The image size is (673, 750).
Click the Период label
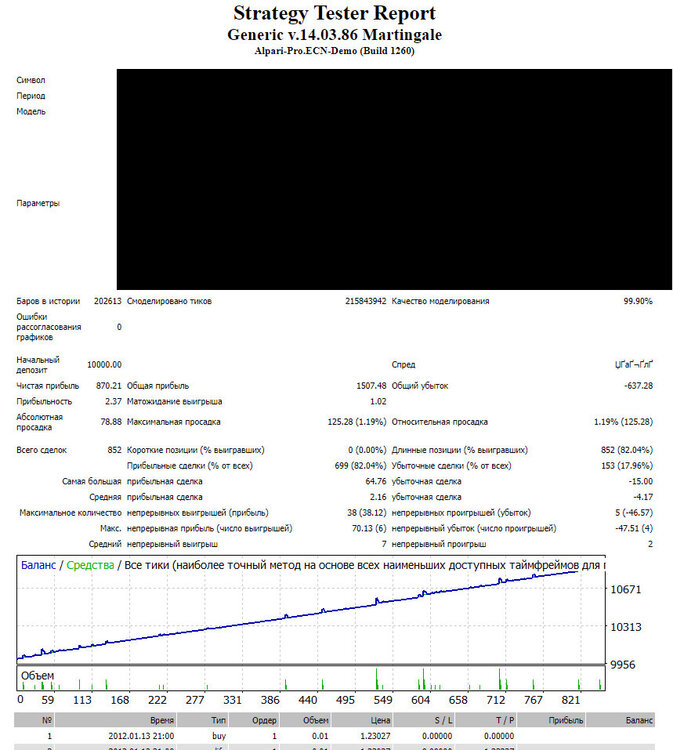(x=31, y=96)
